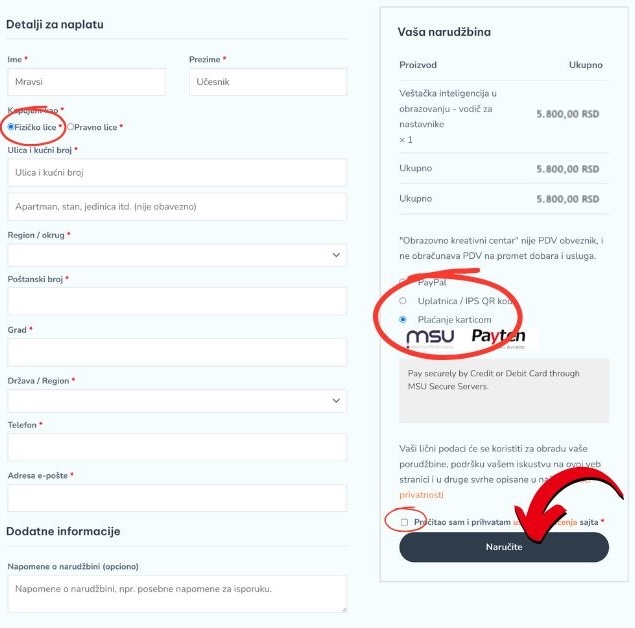This screenshot has height=628, width=635.
Task: Select Uplatnica / IPS QR payment method
Action: point(403,300)
